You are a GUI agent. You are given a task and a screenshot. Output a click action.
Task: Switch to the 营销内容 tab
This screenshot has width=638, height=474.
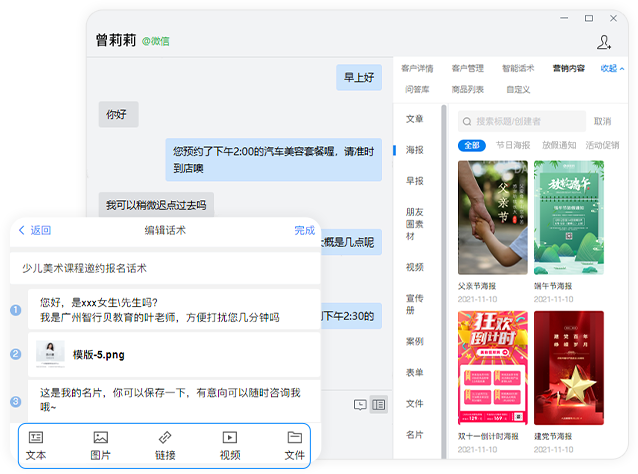[x=569, y=68]
